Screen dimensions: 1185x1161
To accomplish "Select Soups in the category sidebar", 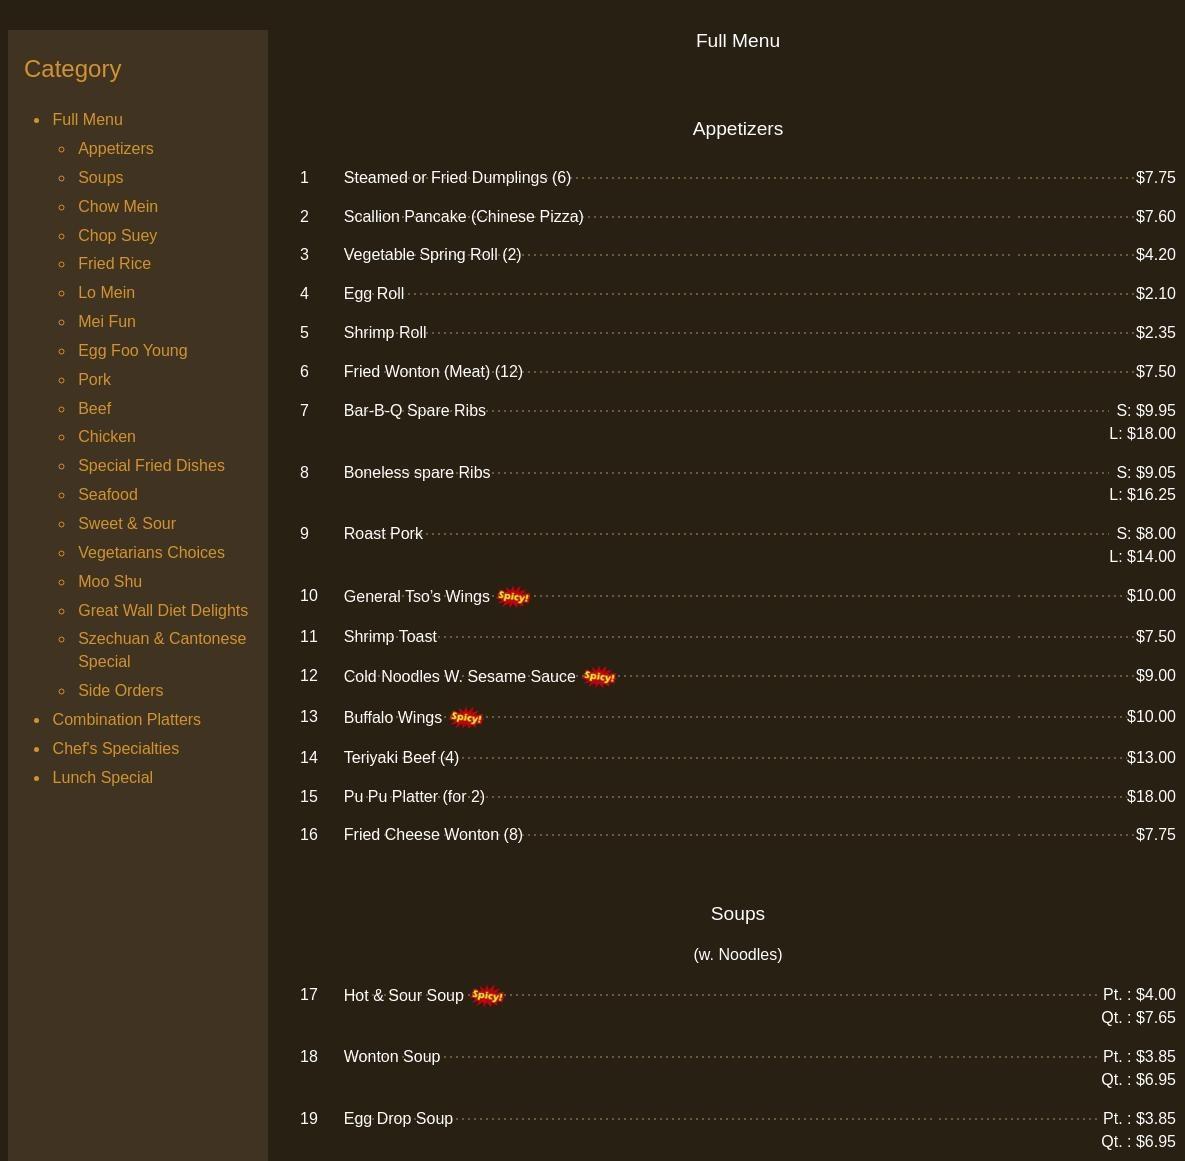I will point(100,177).
